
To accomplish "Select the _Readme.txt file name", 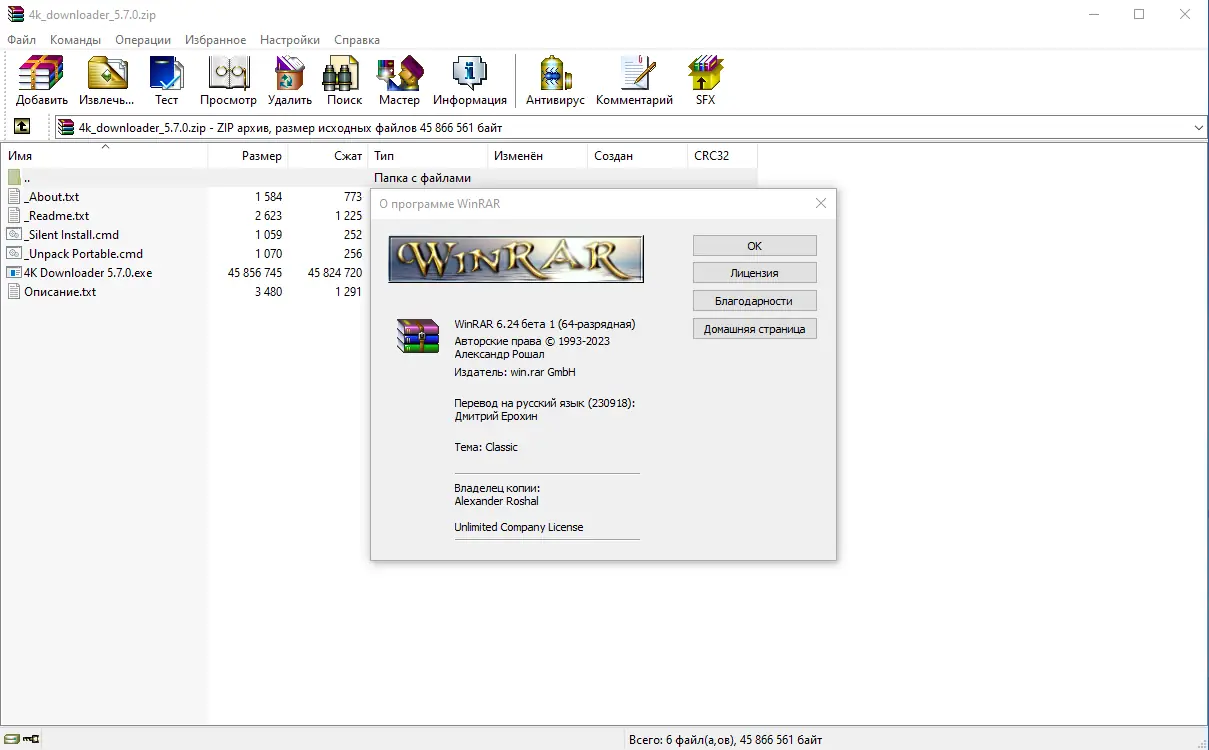I will (57, 216).
